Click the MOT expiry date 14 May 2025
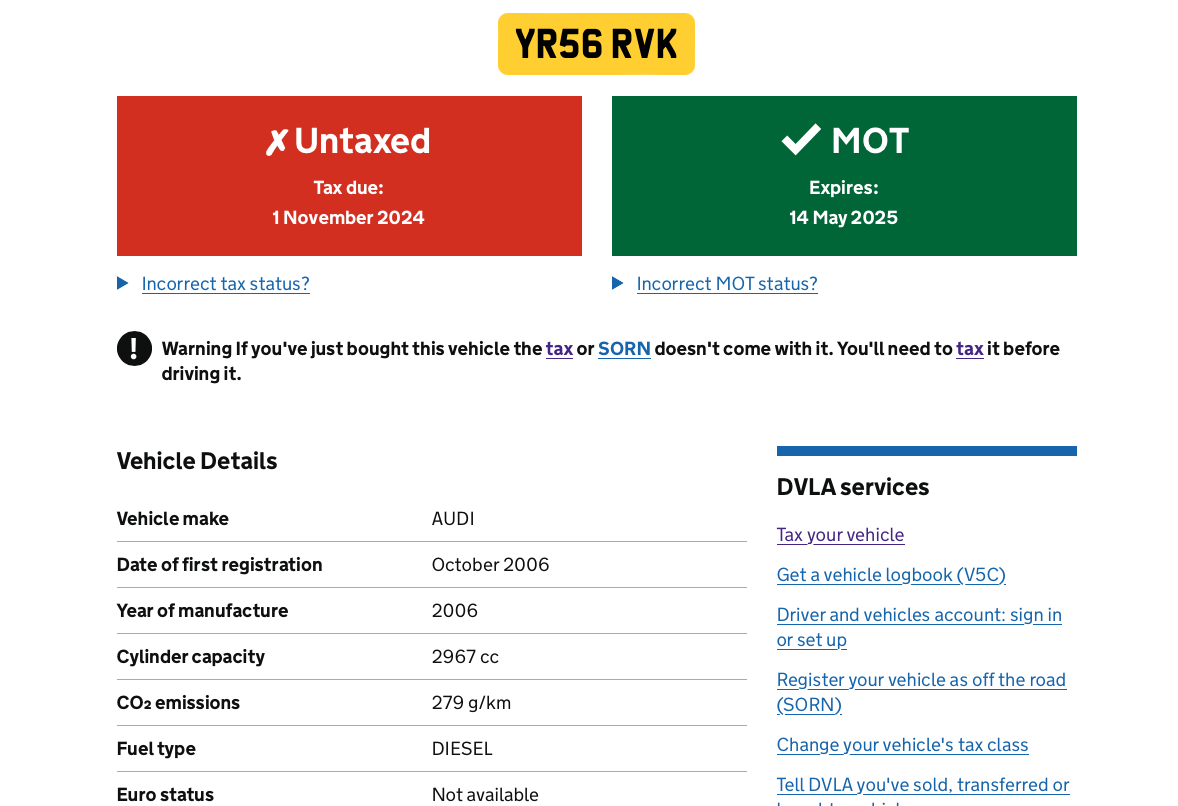1178x806 pixels. tap(843, 218)
